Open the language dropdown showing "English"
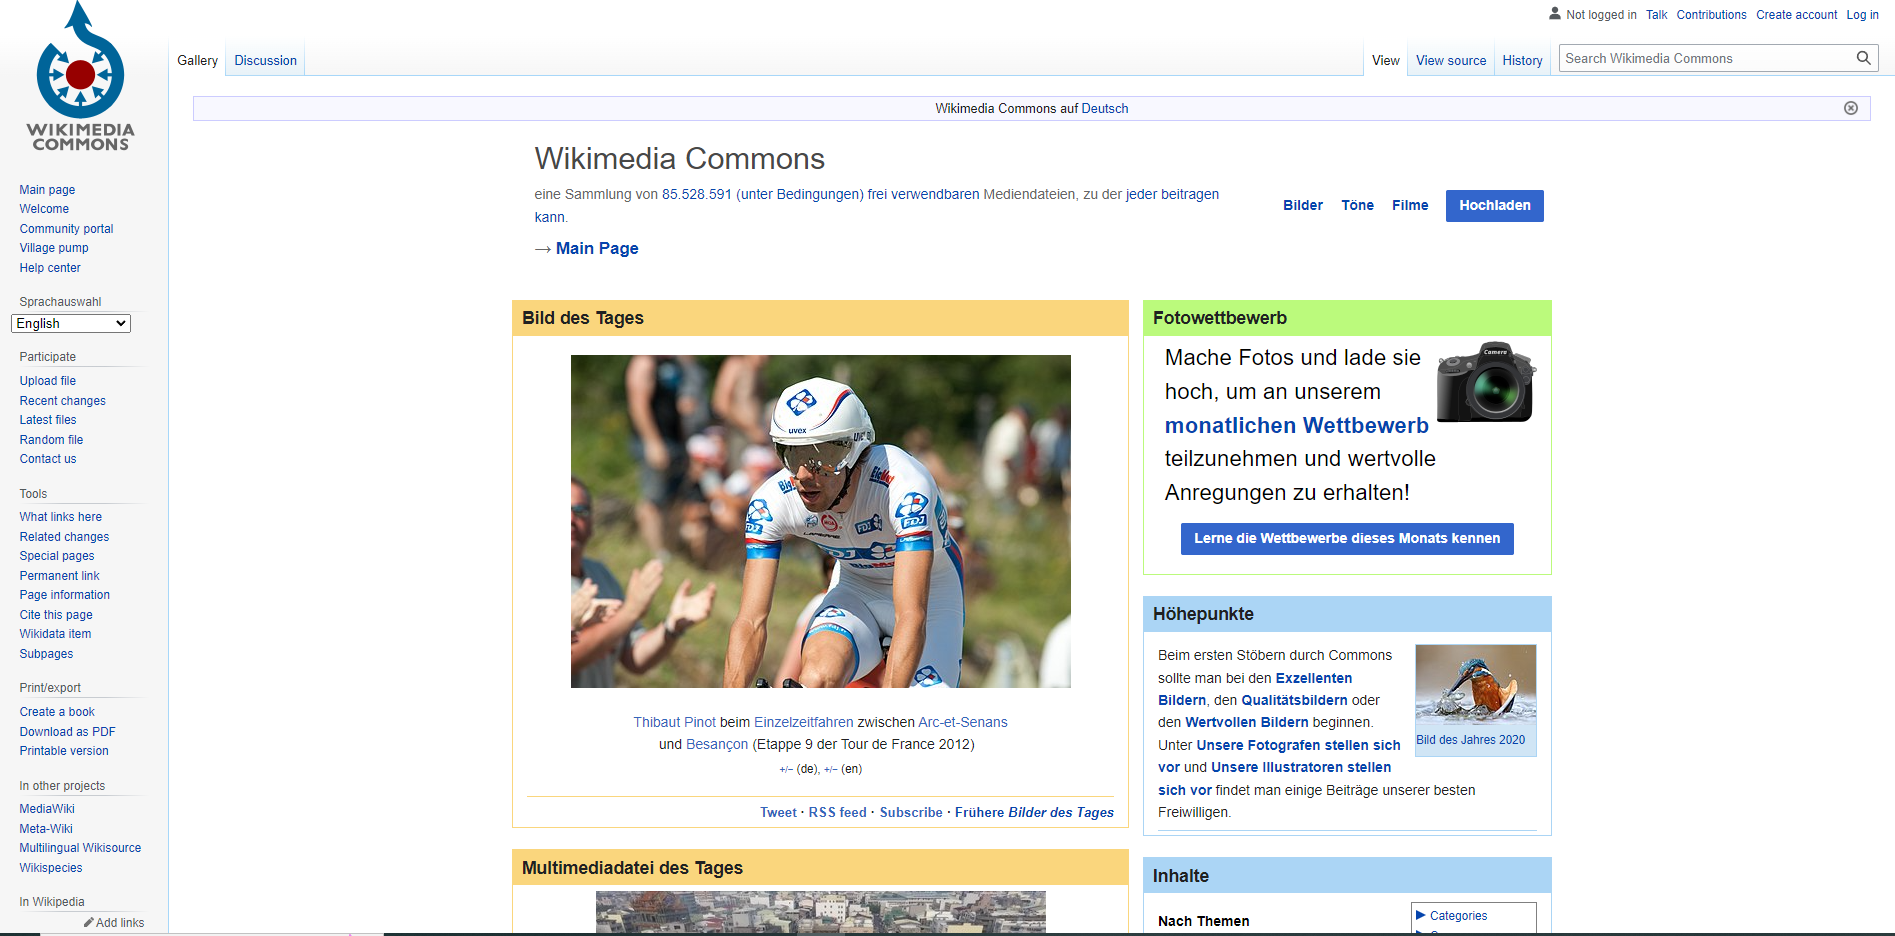The width and height of the screenshot is (1895, 936). 70,323
